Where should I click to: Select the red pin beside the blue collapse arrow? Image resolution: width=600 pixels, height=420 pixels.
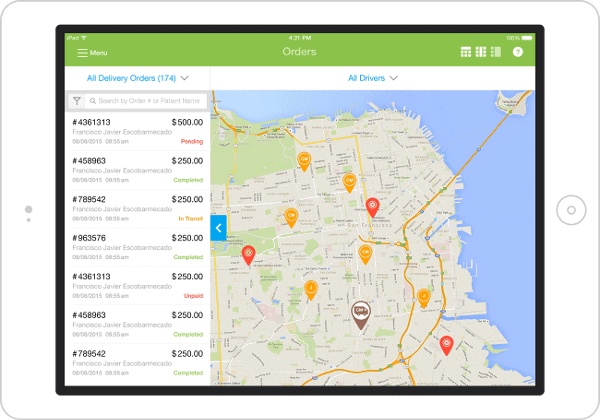click(248, 255)
